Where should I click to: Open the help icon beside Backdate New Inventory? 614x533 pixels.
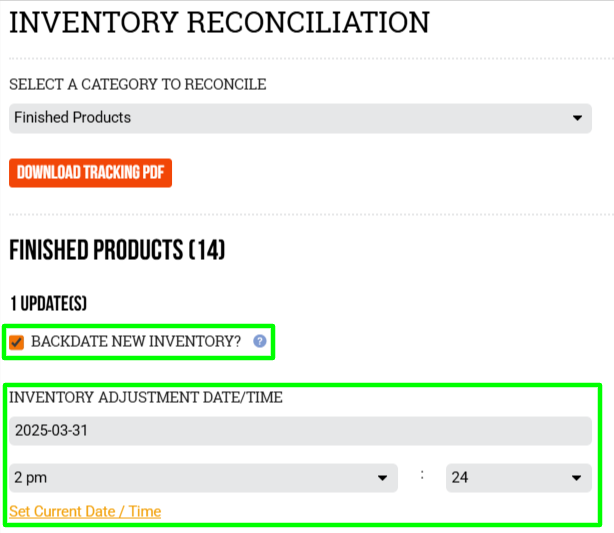260,341
